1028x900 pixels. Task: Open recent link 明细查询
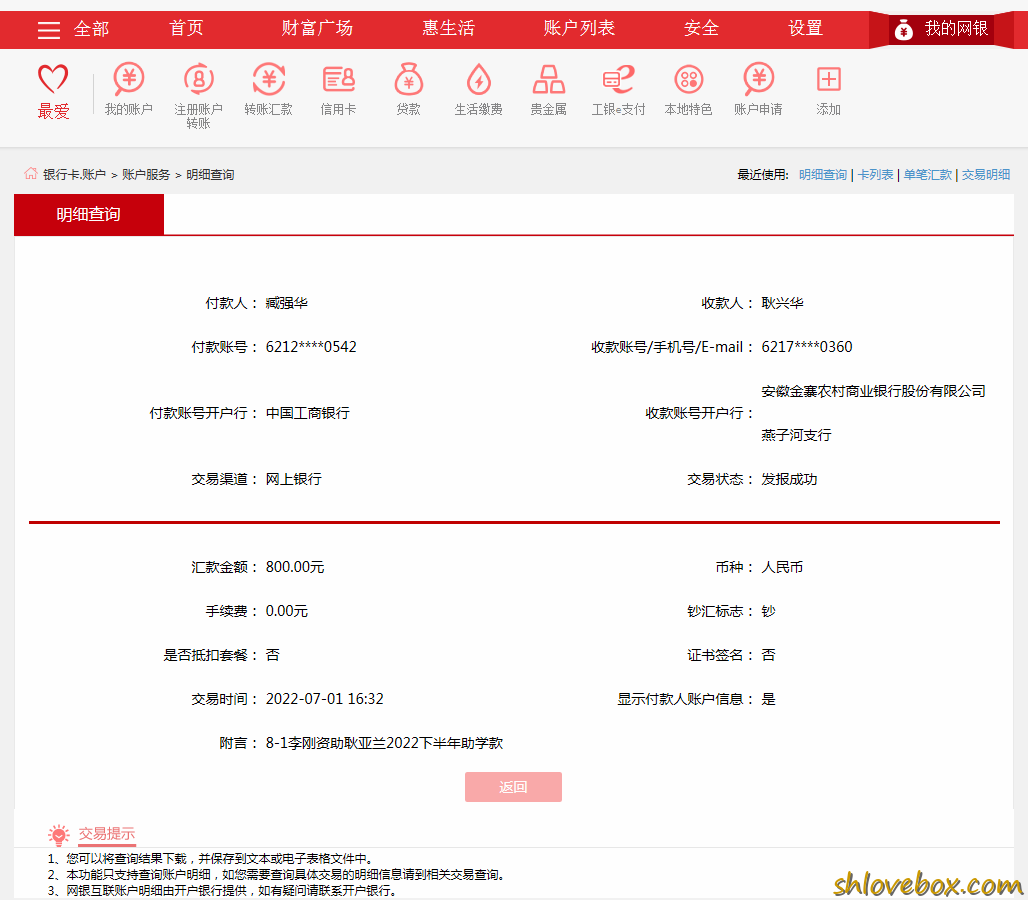tap(823, 174)
